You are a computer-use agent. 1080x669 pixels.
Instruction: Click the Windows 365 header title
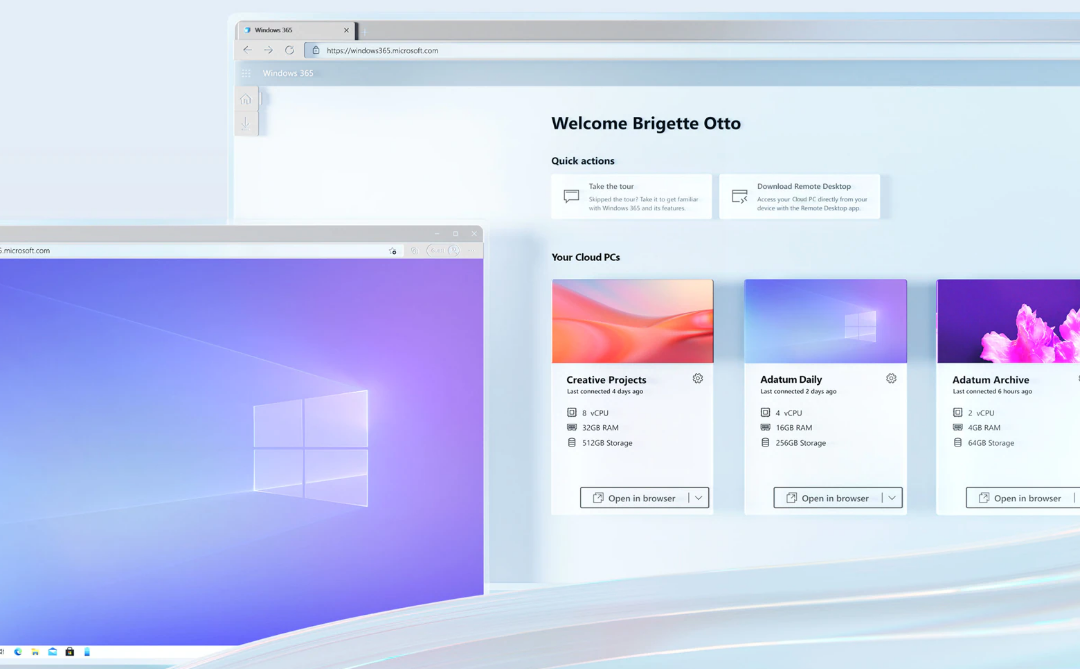point(288,73)
